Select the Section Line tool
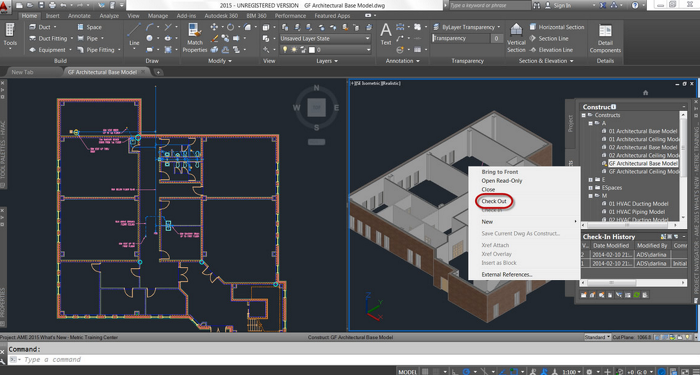Viewport: 700px width, 375px height. [549, 39]
